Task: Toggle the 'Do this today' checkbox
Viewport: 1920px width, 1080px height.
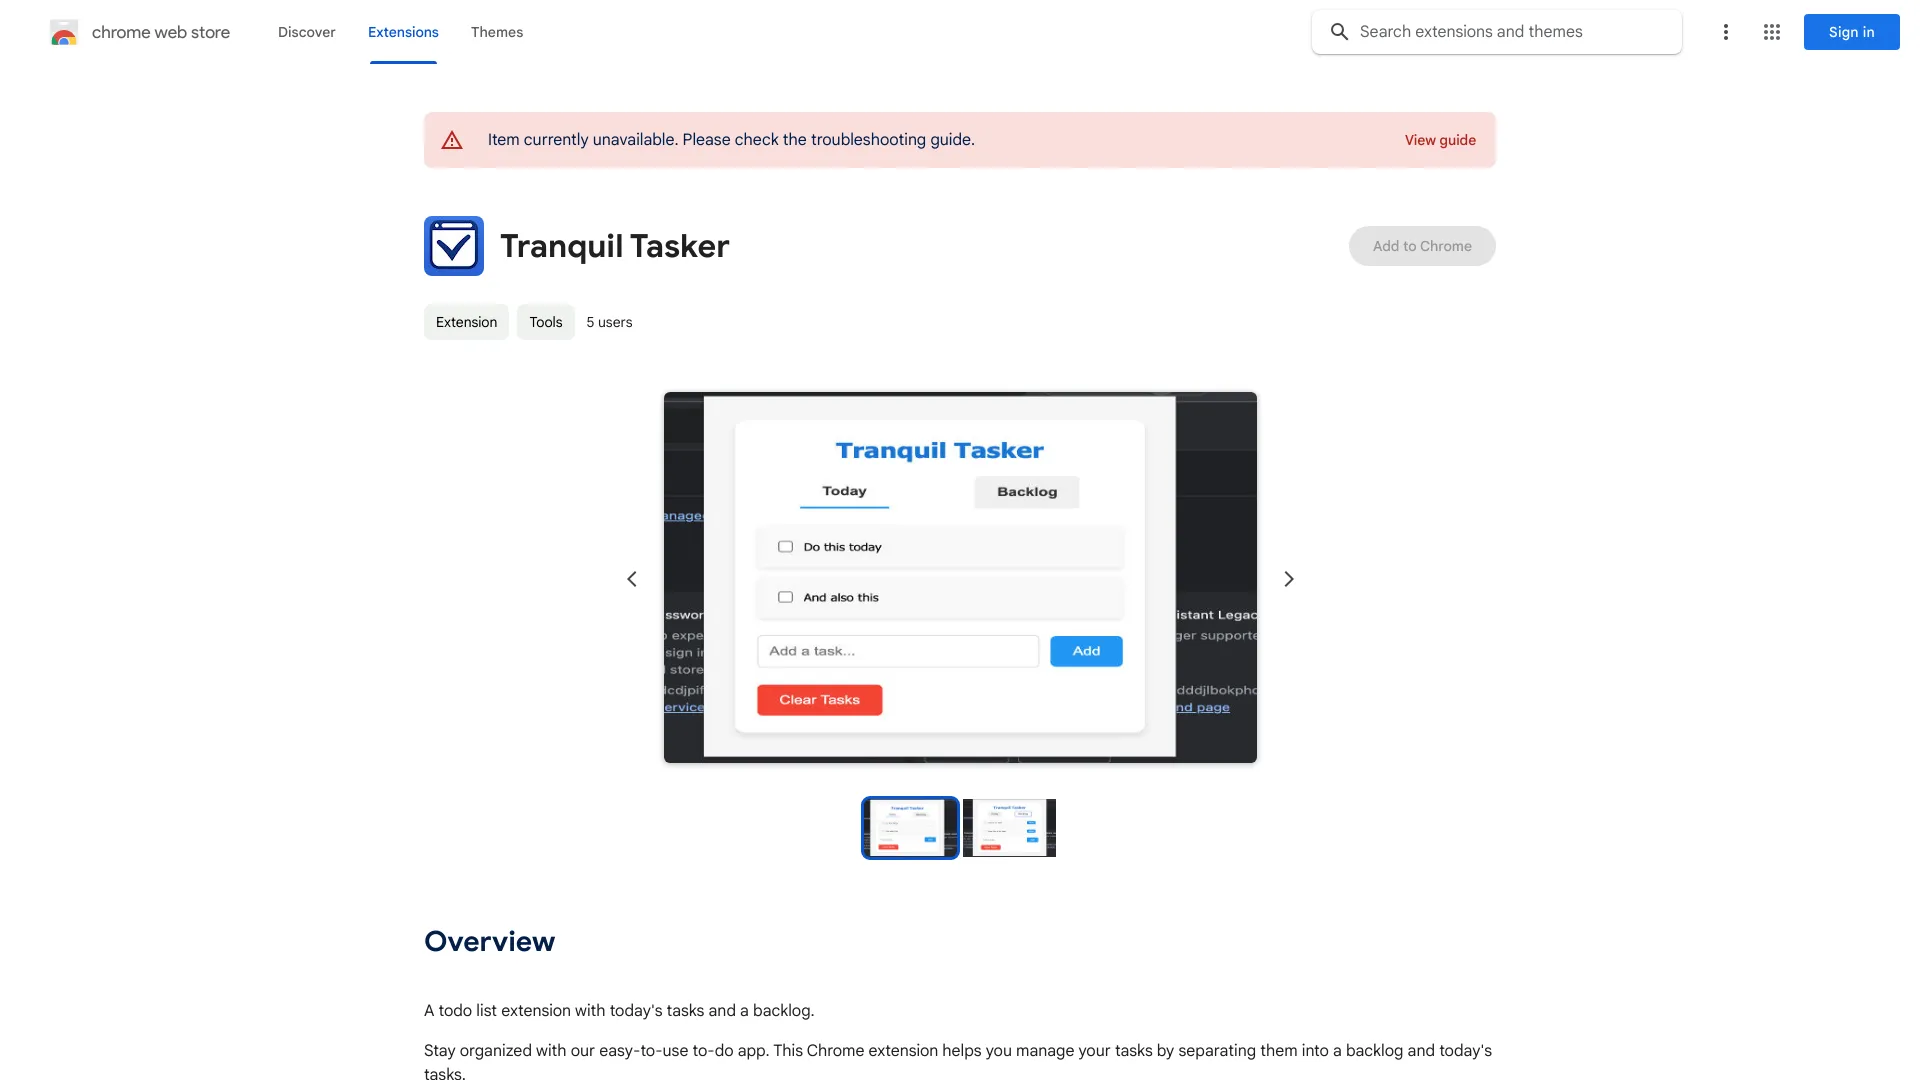Action: tap(785, 546)
